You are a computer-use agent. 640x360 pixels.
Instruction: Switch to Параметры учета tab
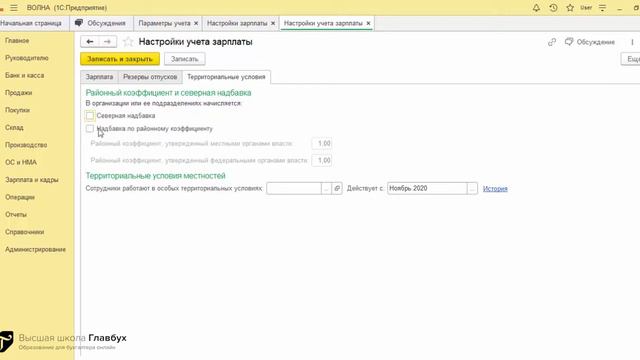tap(164, 23)
